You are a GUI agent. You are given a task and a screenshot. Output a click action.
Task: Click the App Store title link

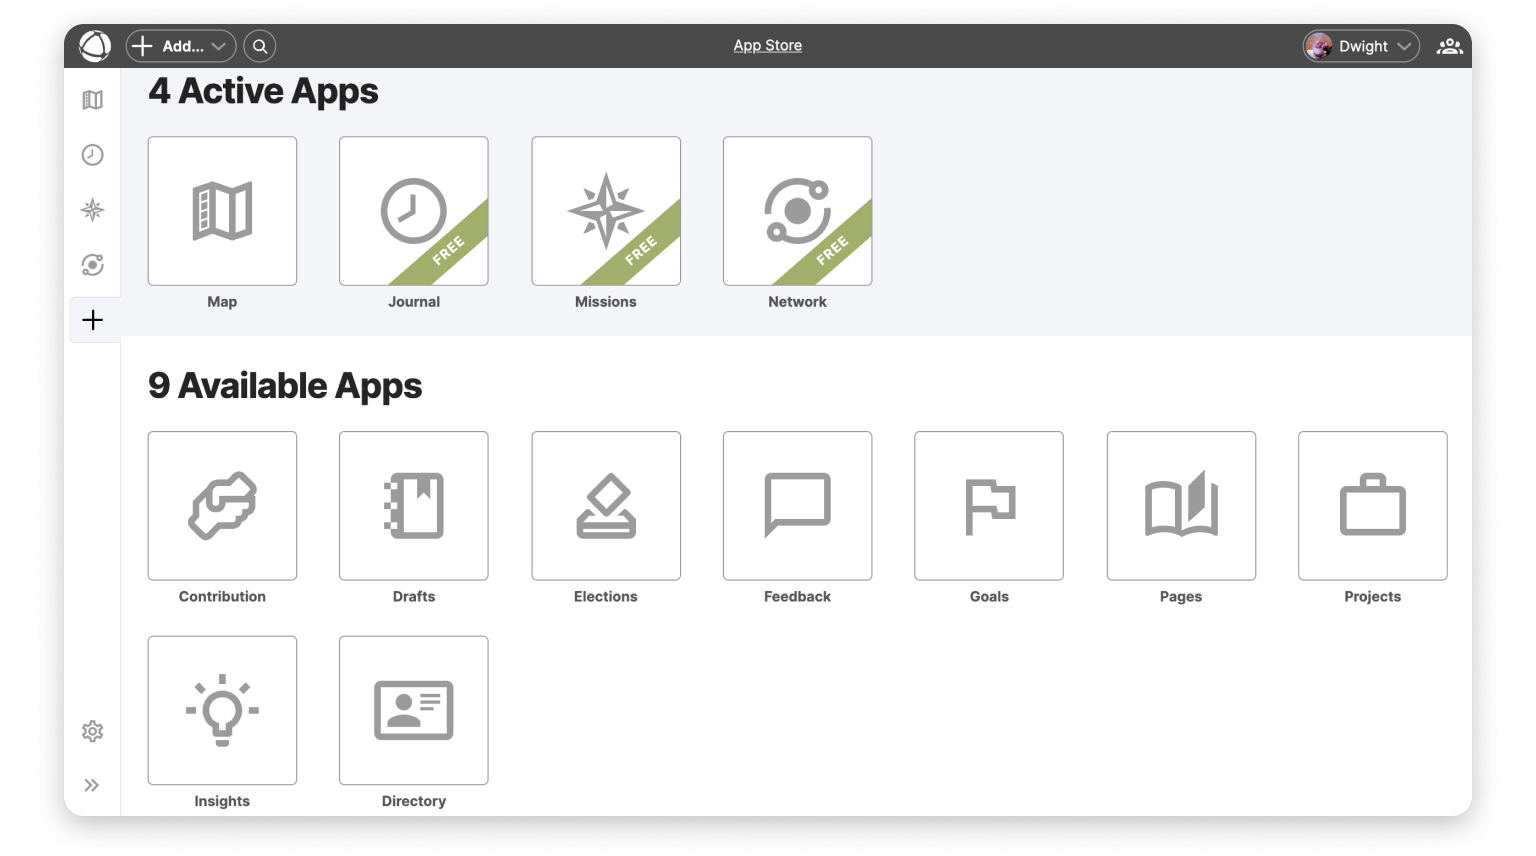coord(767,45)
